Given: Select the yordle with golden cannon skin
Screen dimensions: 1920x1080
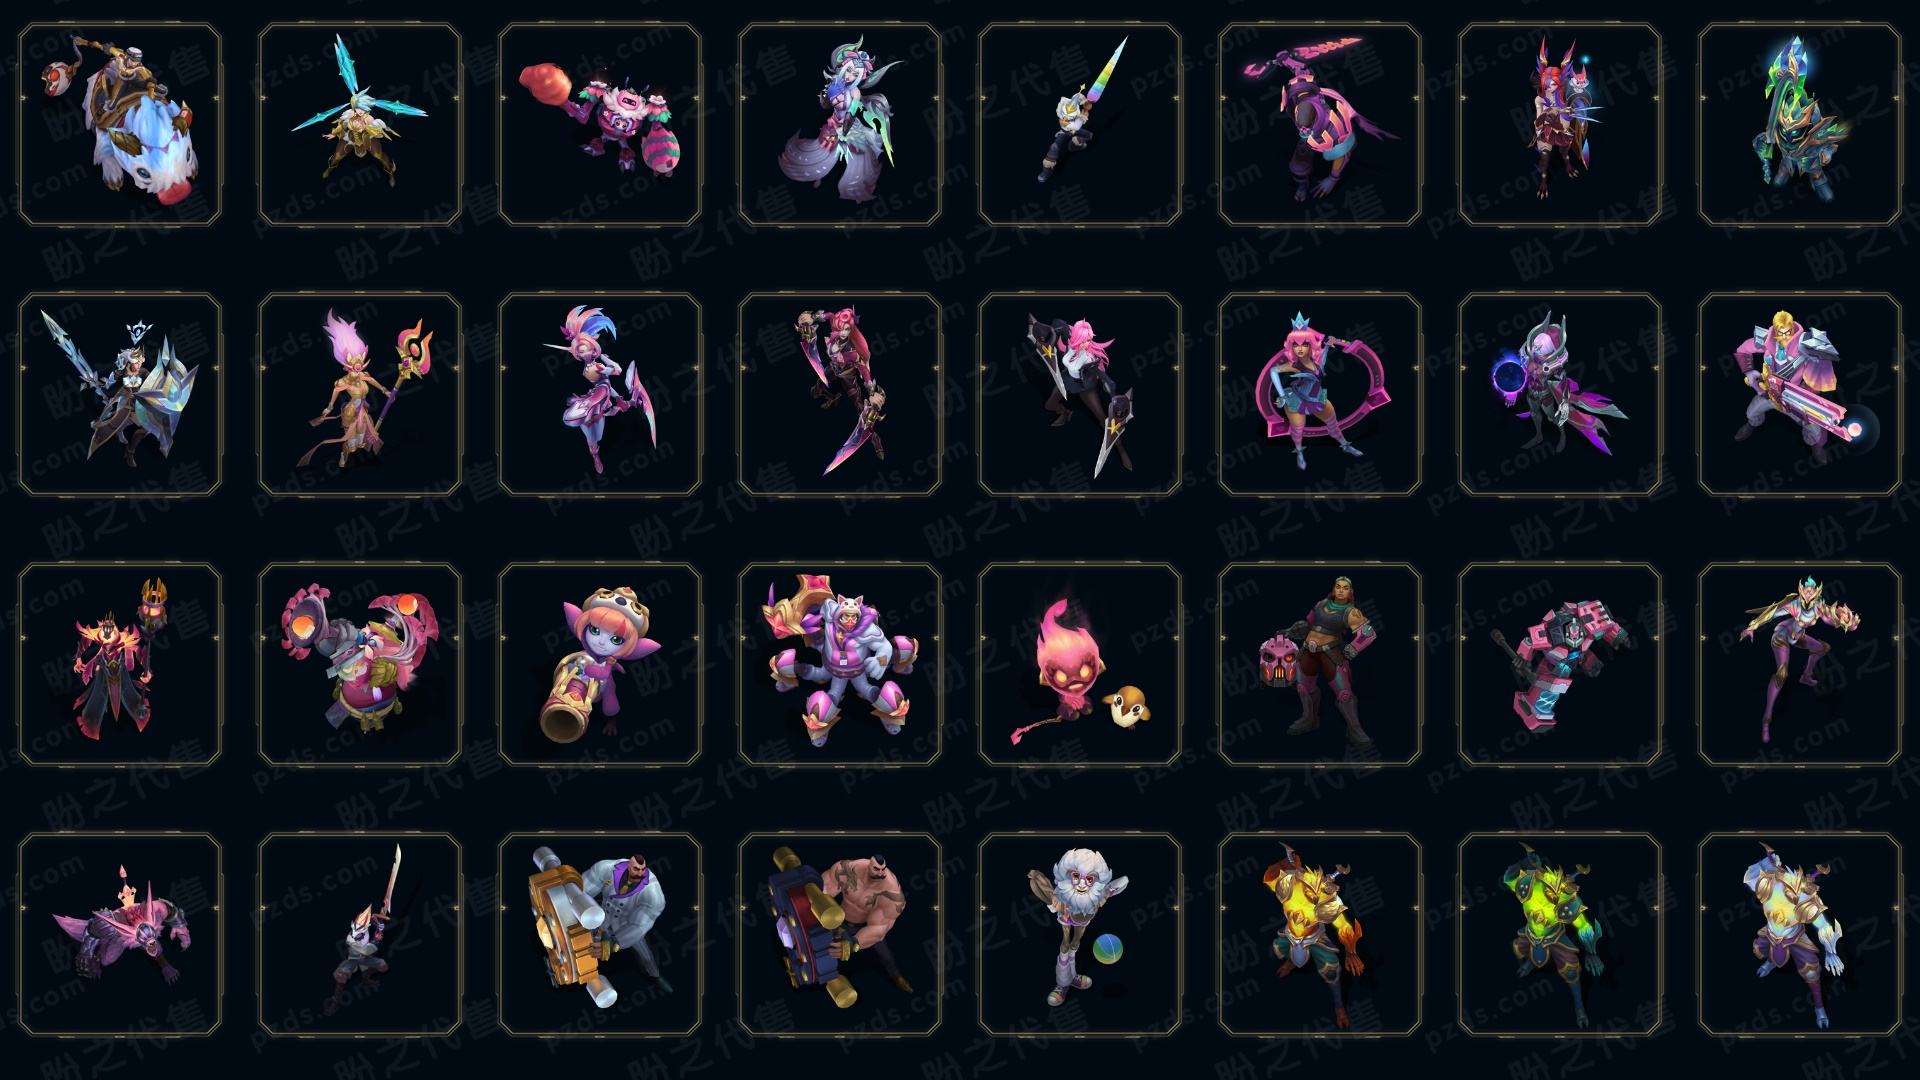Looking at the screenshot, I should [x=600, y=664].
